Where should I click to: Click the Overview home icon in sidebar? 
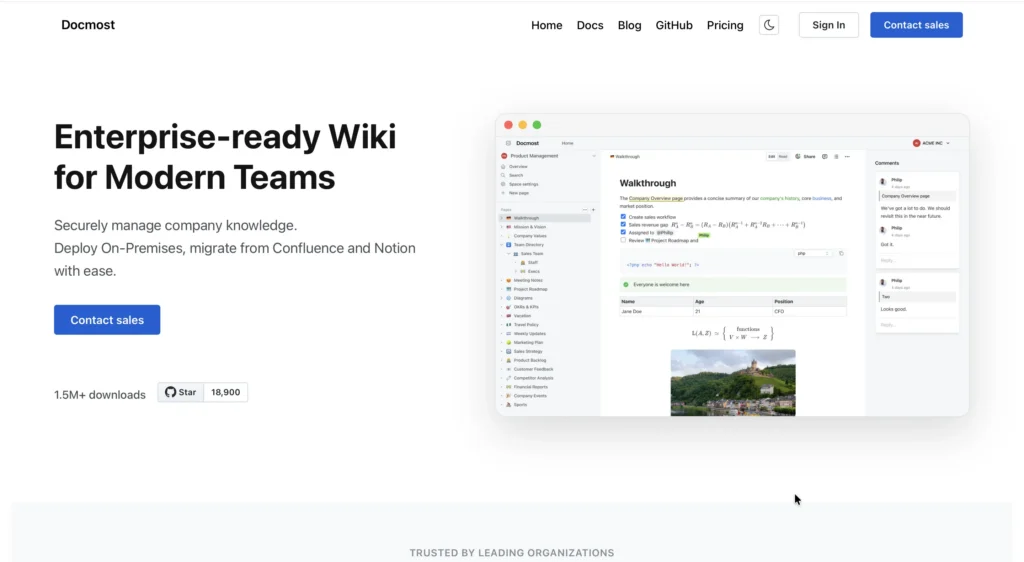click(503, 166)
